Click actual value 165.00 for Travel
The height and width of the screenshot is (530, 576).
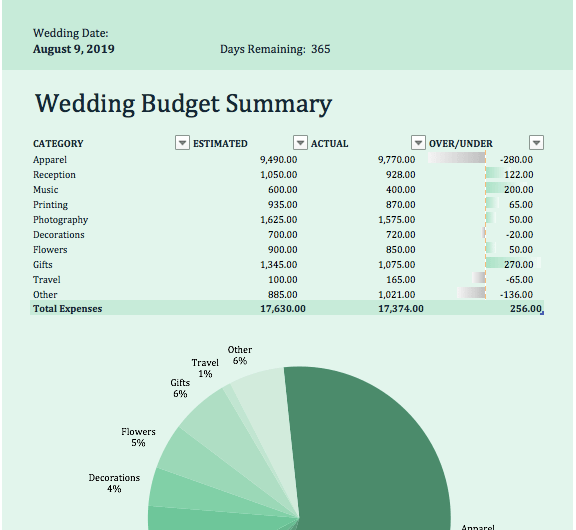[x=401, y=280]
